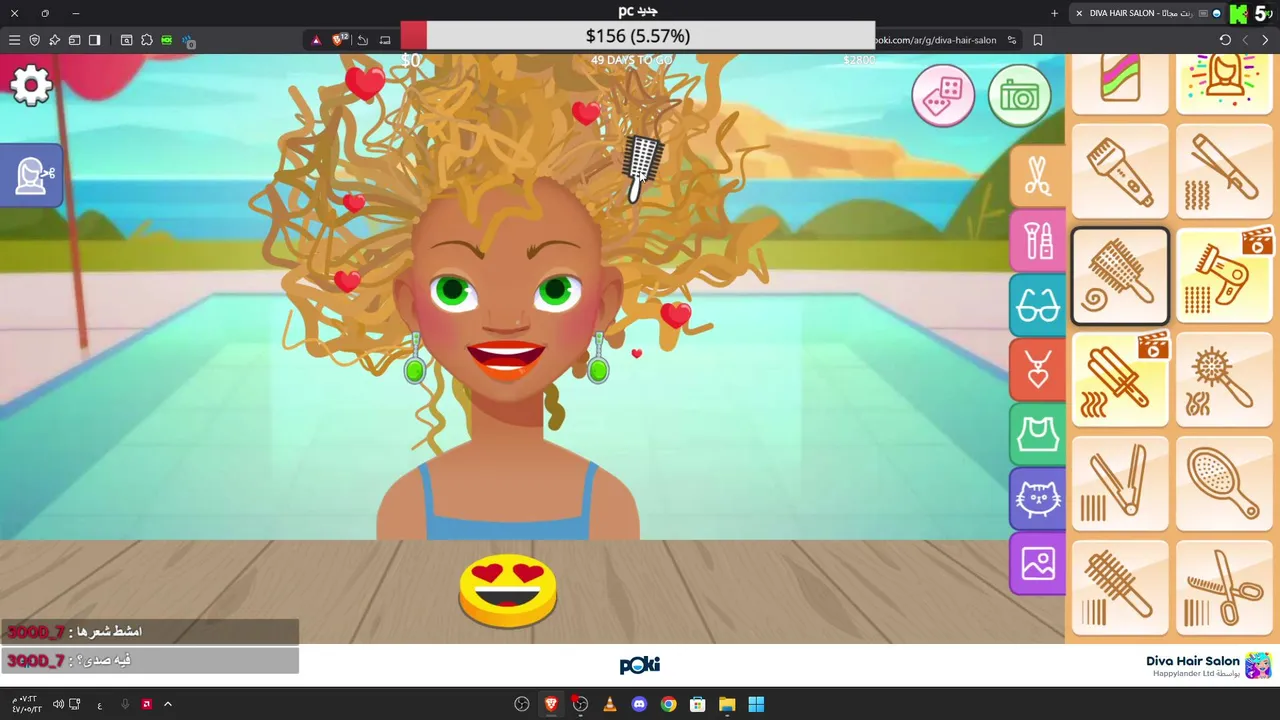Show hidden system tray icons
The height and width of the screenshot is (720, 1280).
coord(168,704)
